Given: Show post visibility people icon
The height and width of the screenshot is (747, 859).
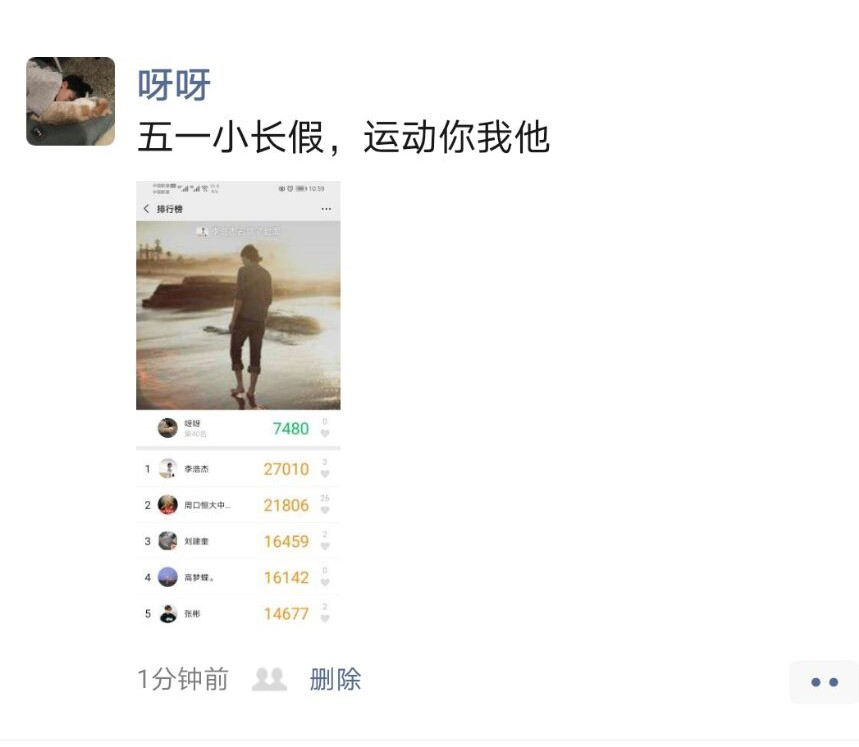Looking at the screenshot, I should click(x=269, y=679).
